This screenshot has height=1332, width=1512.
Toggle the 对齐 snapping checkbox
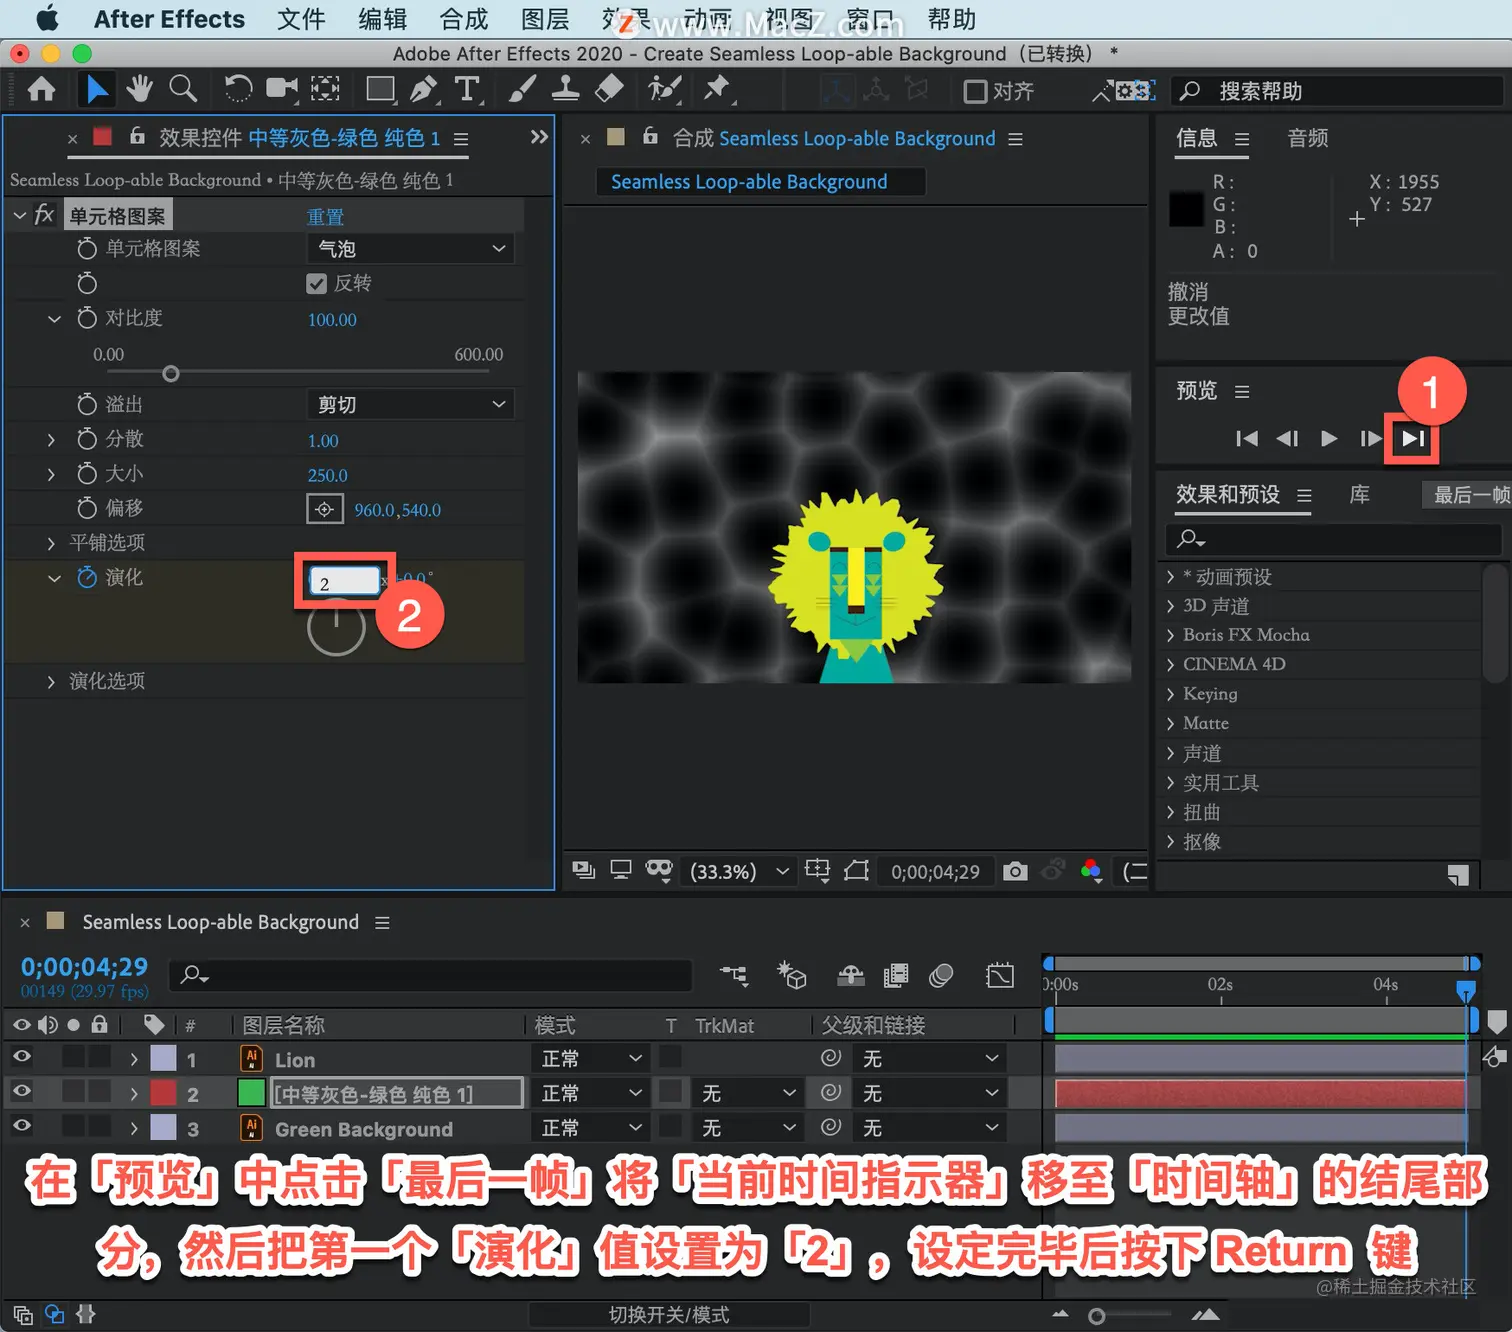click(x=975, y=91)
